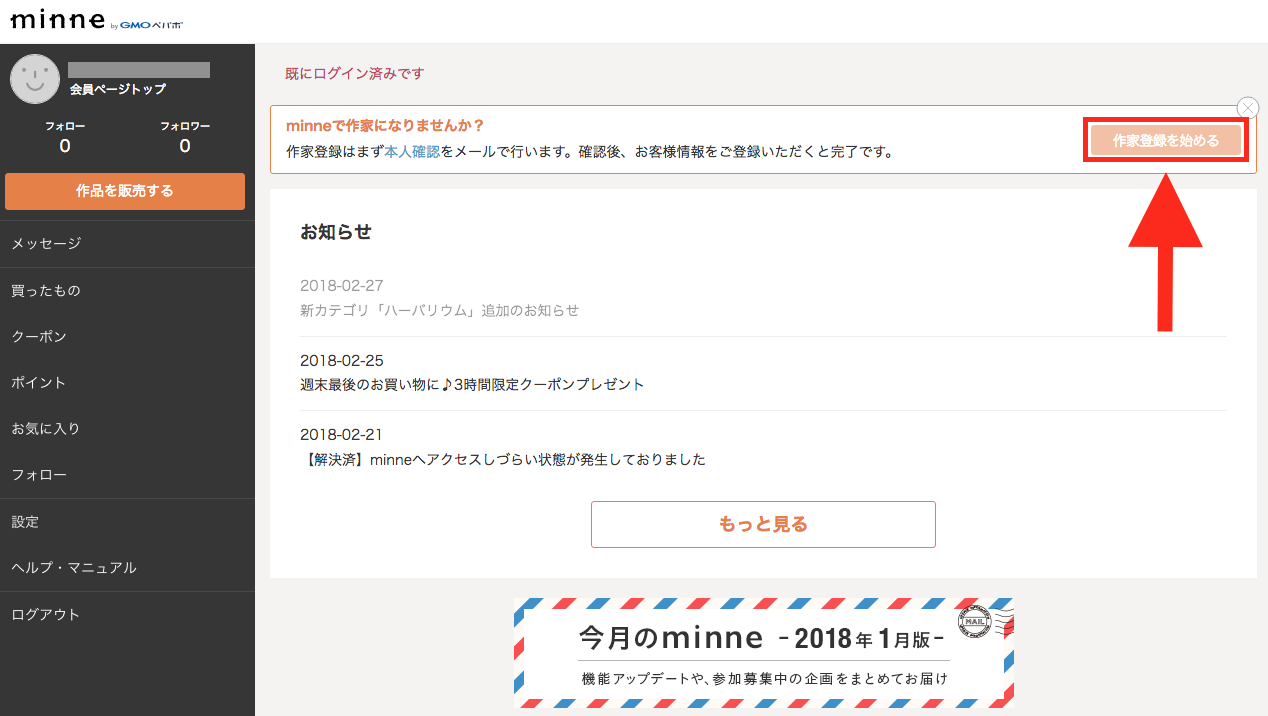This screenshot has height=716, width=1268.
Task: Open the メッセージ menu item
Action: click(46, 243)
